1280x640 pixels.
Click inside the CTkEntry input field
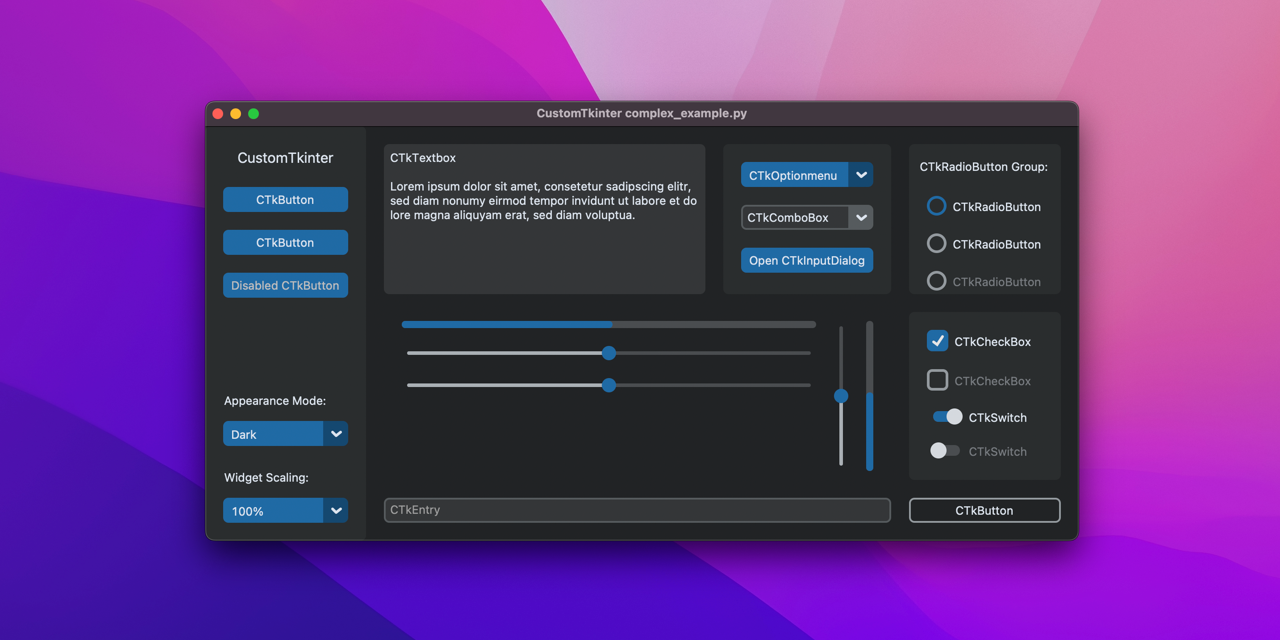tap(637, 510)
